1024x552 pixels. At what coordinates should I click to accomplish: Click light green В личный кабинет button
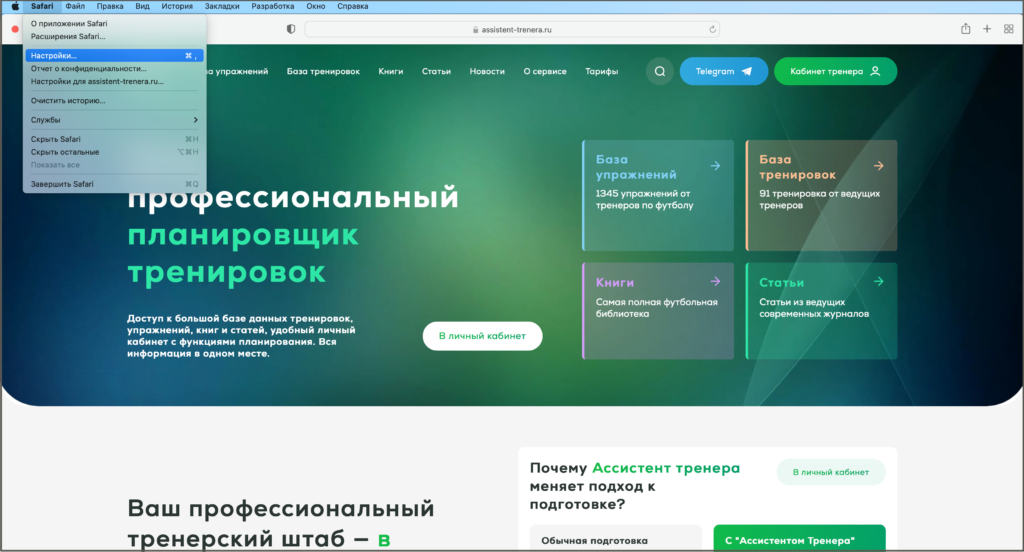coord(831,472)
